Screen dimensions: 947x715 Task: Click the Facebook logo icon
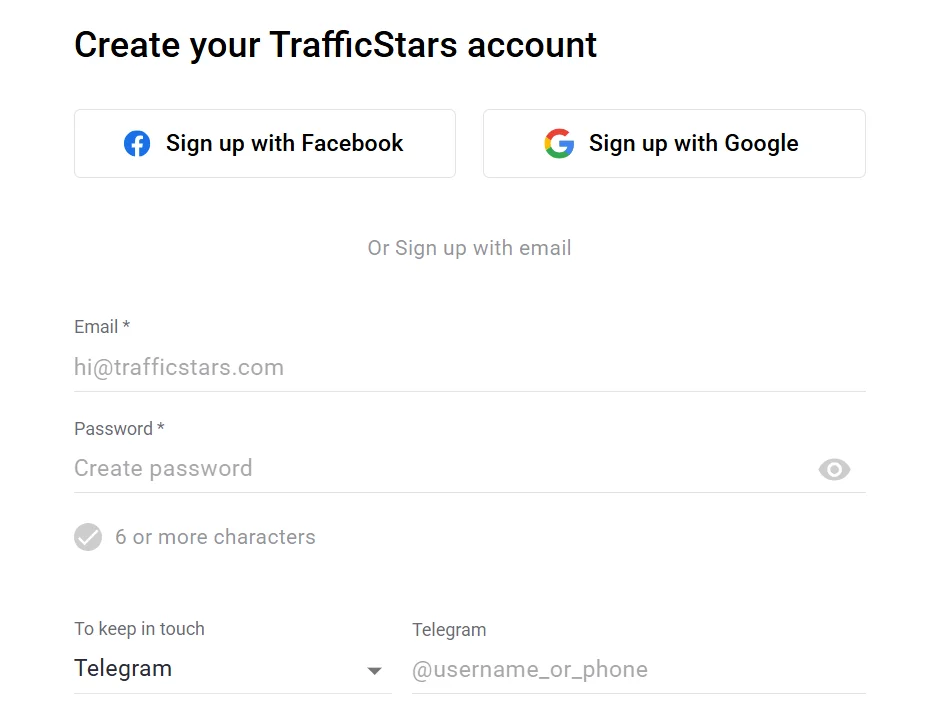[137, 144]
